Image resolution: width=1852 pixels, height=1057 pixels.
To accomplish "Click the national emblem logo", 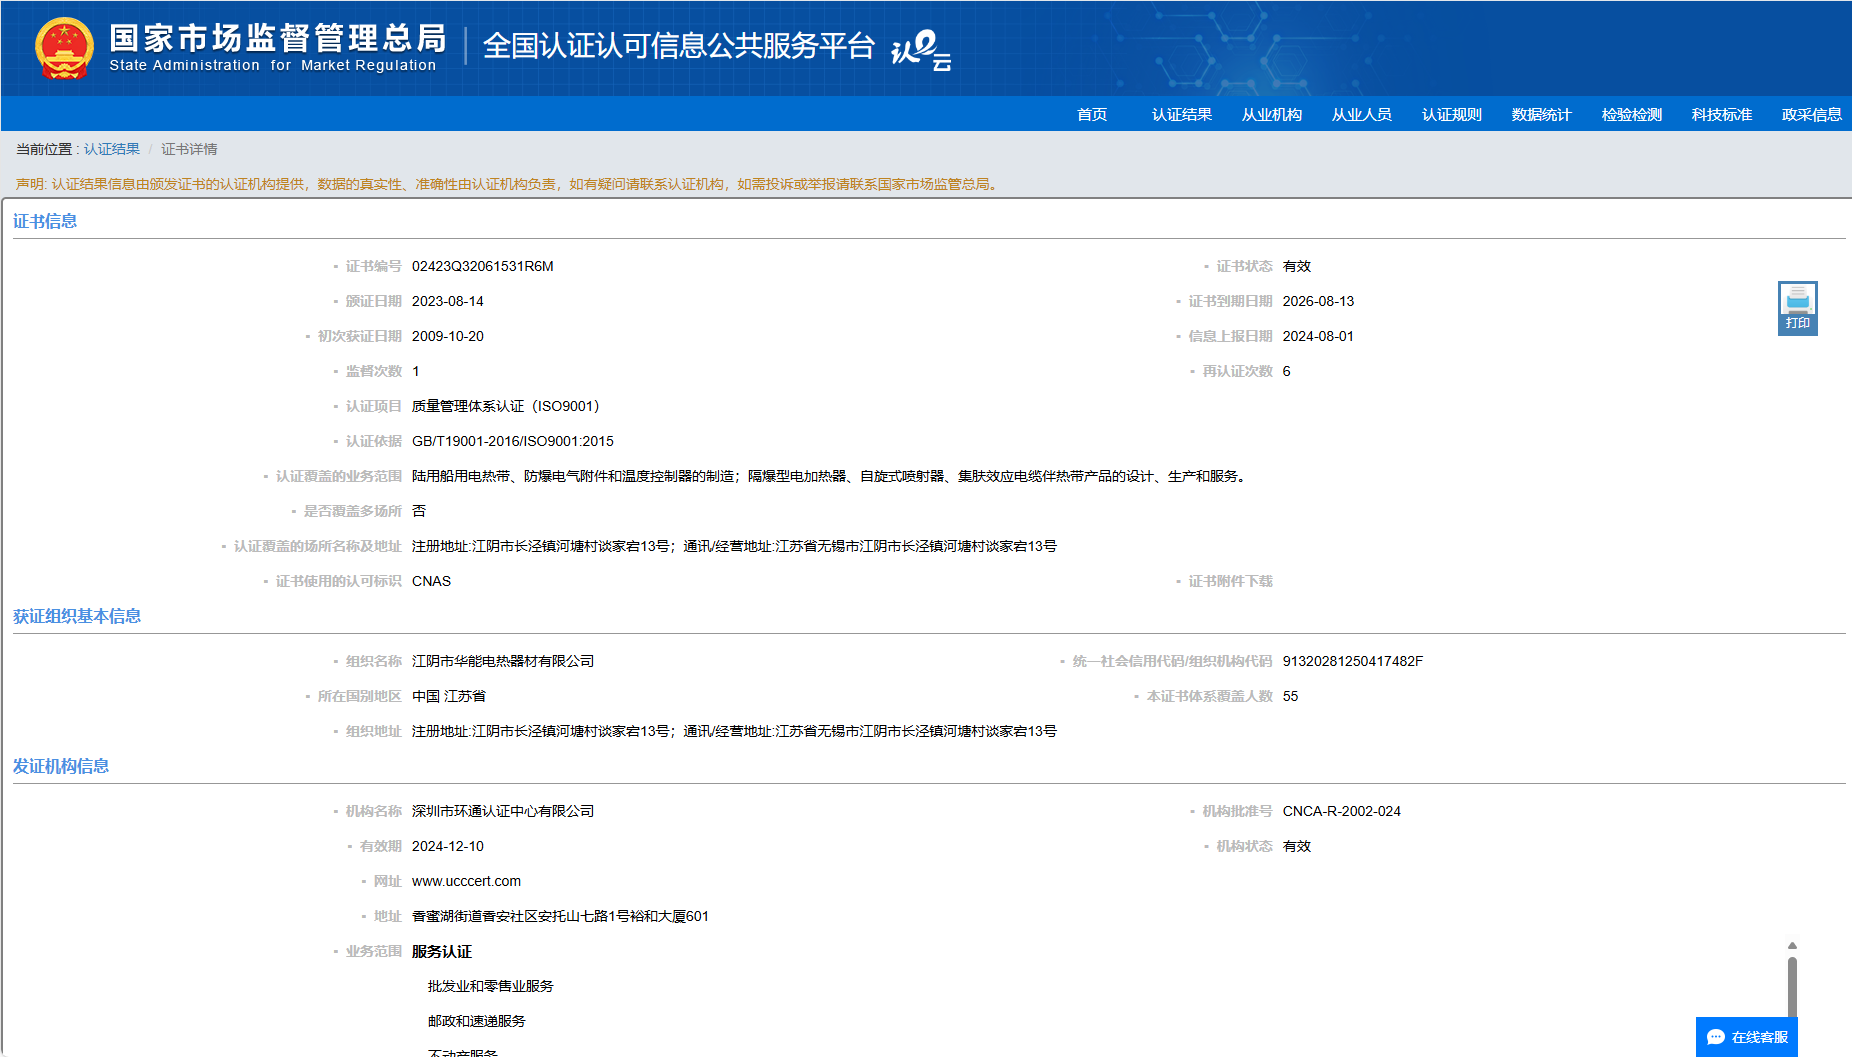I will (x=64, y=48).
